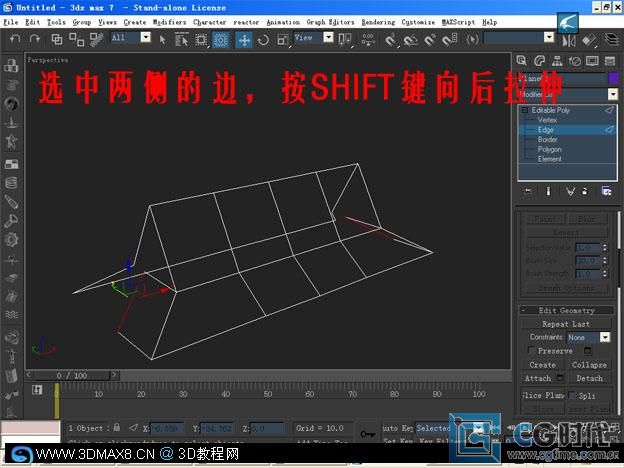Viewport: 624px width, 468px height.
Task: Open the Modifier List dropdown
Action: (x=613, y=94)
